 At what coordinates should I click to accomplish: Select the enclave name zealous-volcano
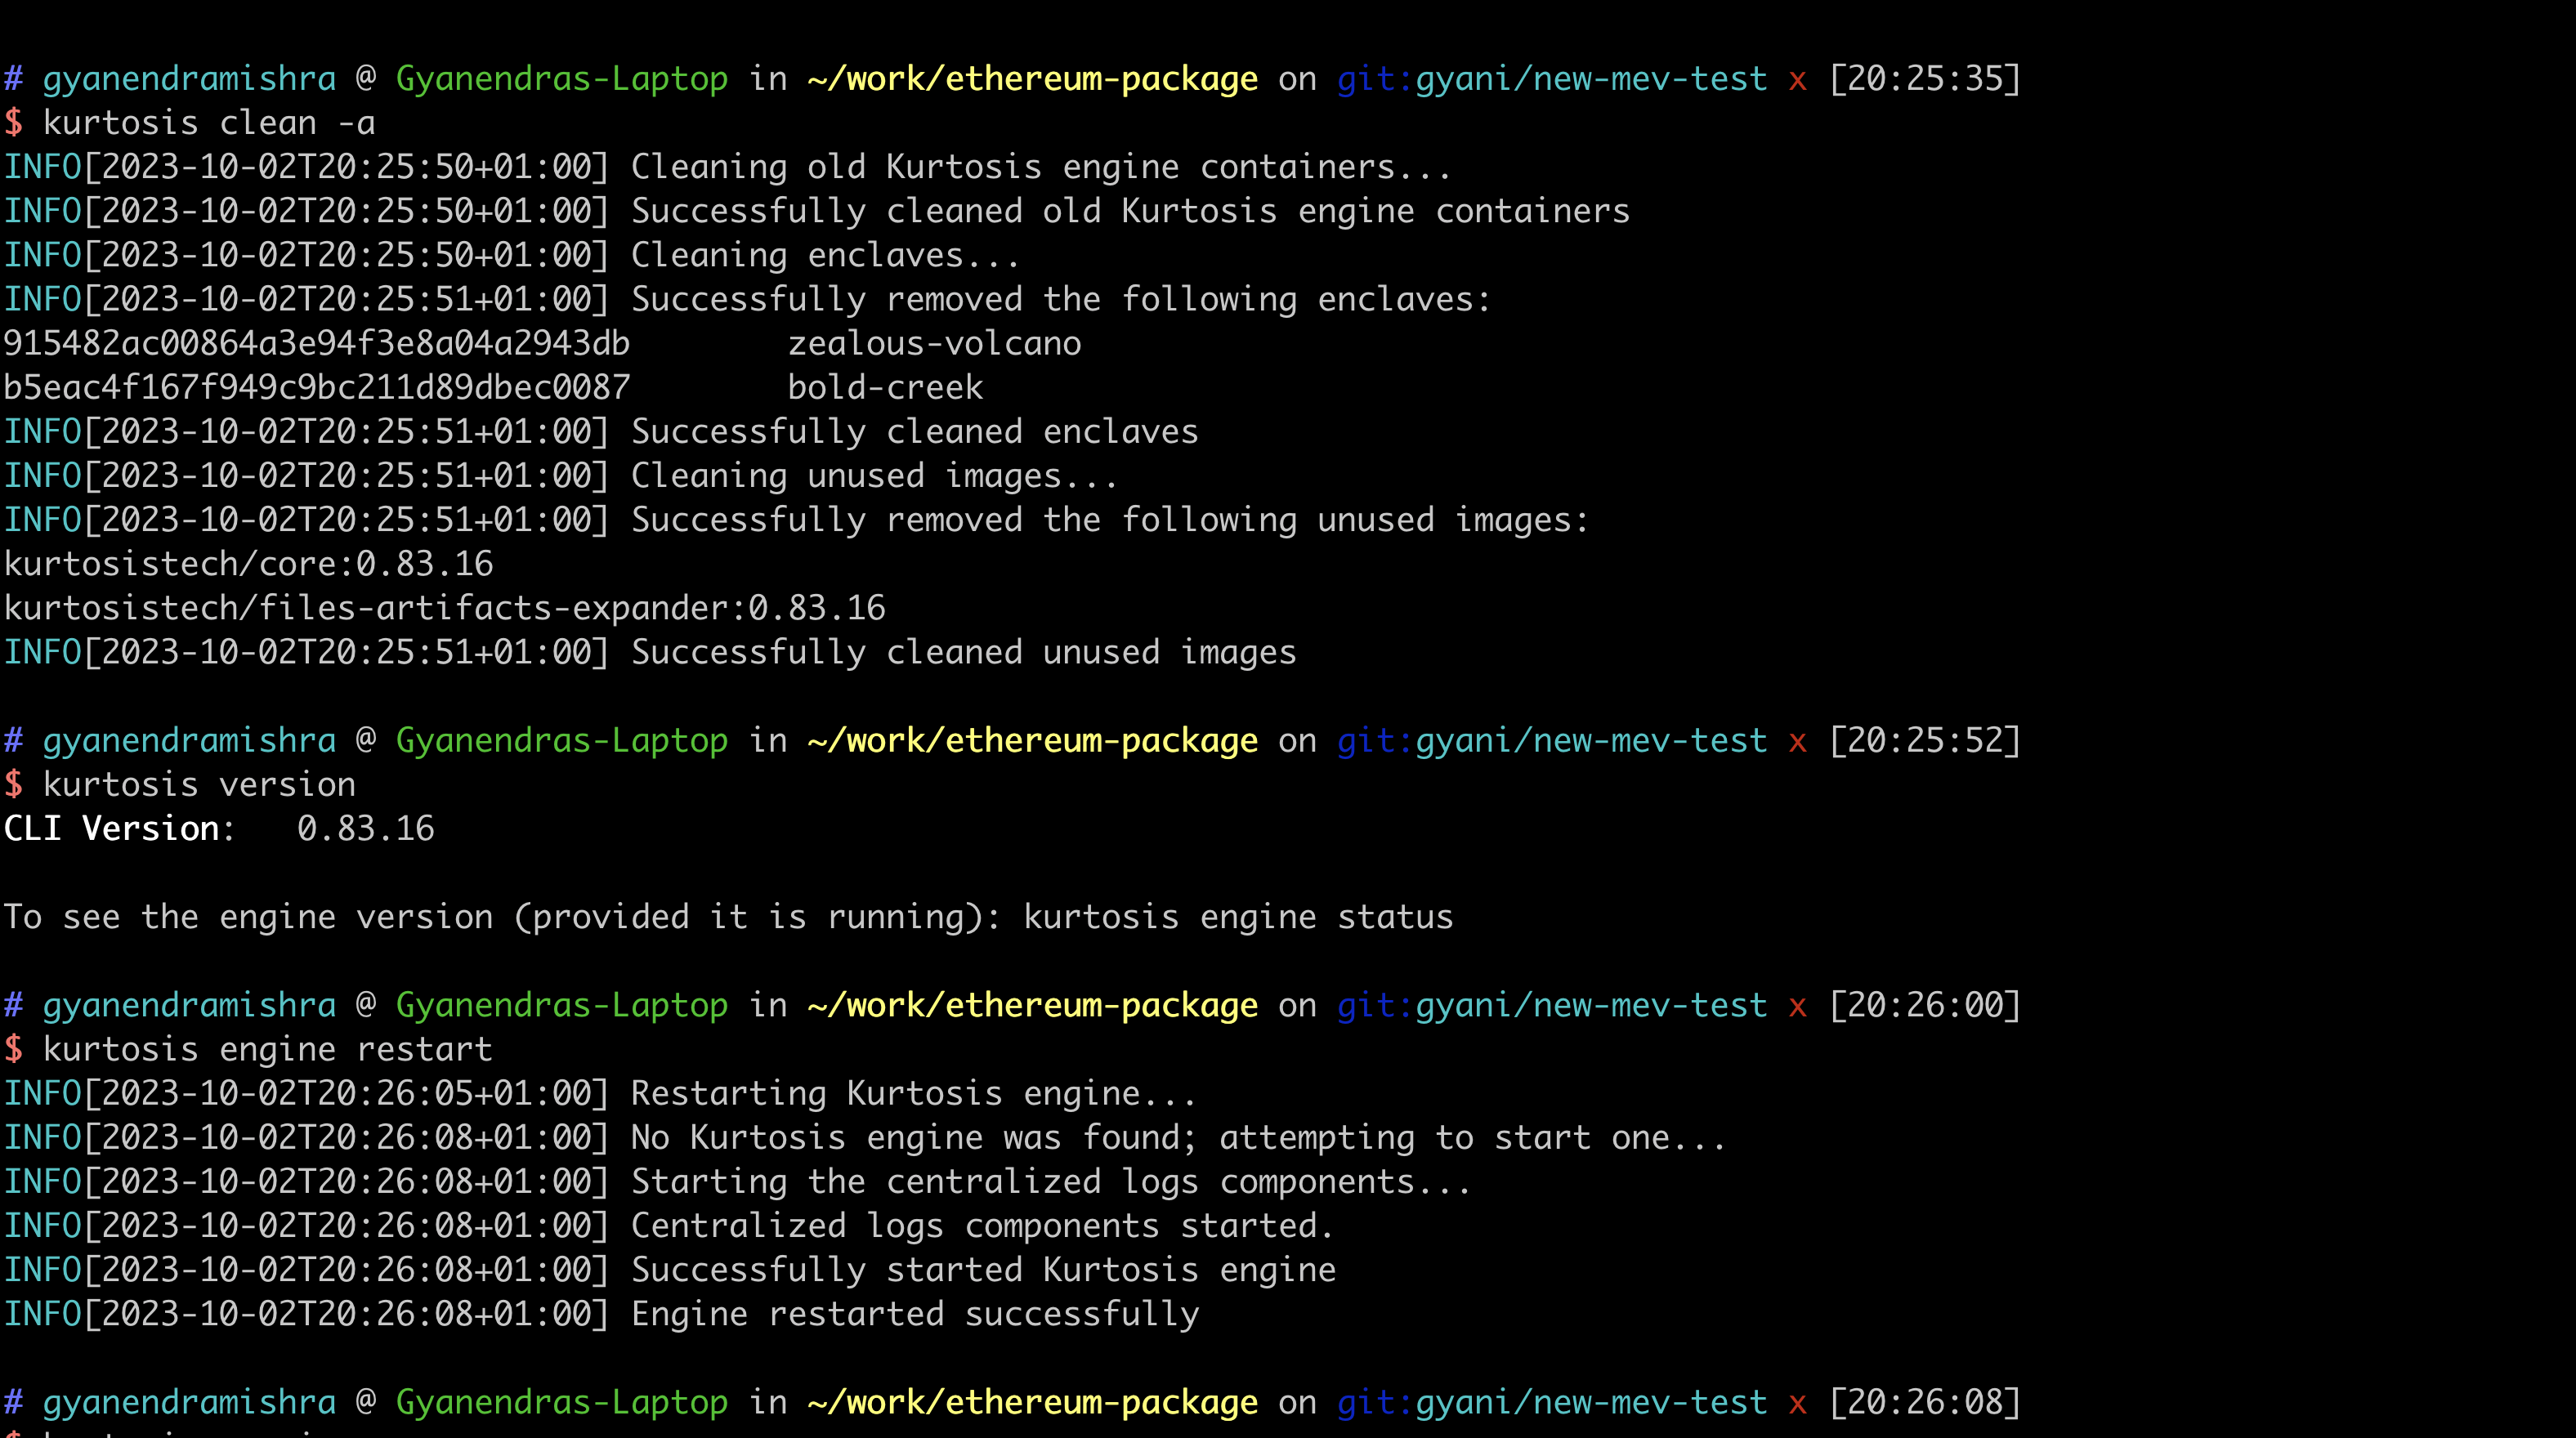click(x=934, y=342)
